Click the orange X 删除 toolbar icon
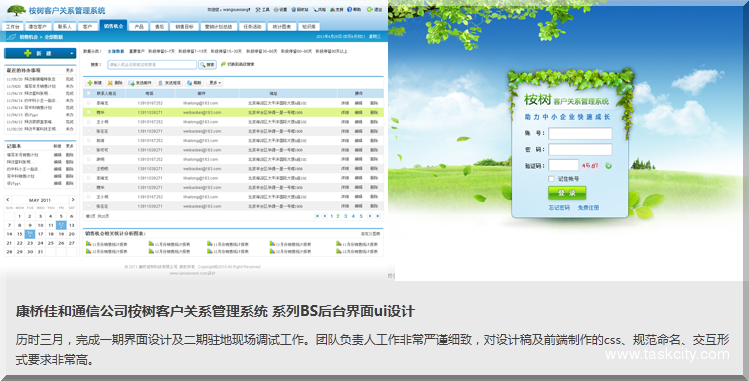The height and width of the screenshot is (381, 749). [x=110, y=83]
